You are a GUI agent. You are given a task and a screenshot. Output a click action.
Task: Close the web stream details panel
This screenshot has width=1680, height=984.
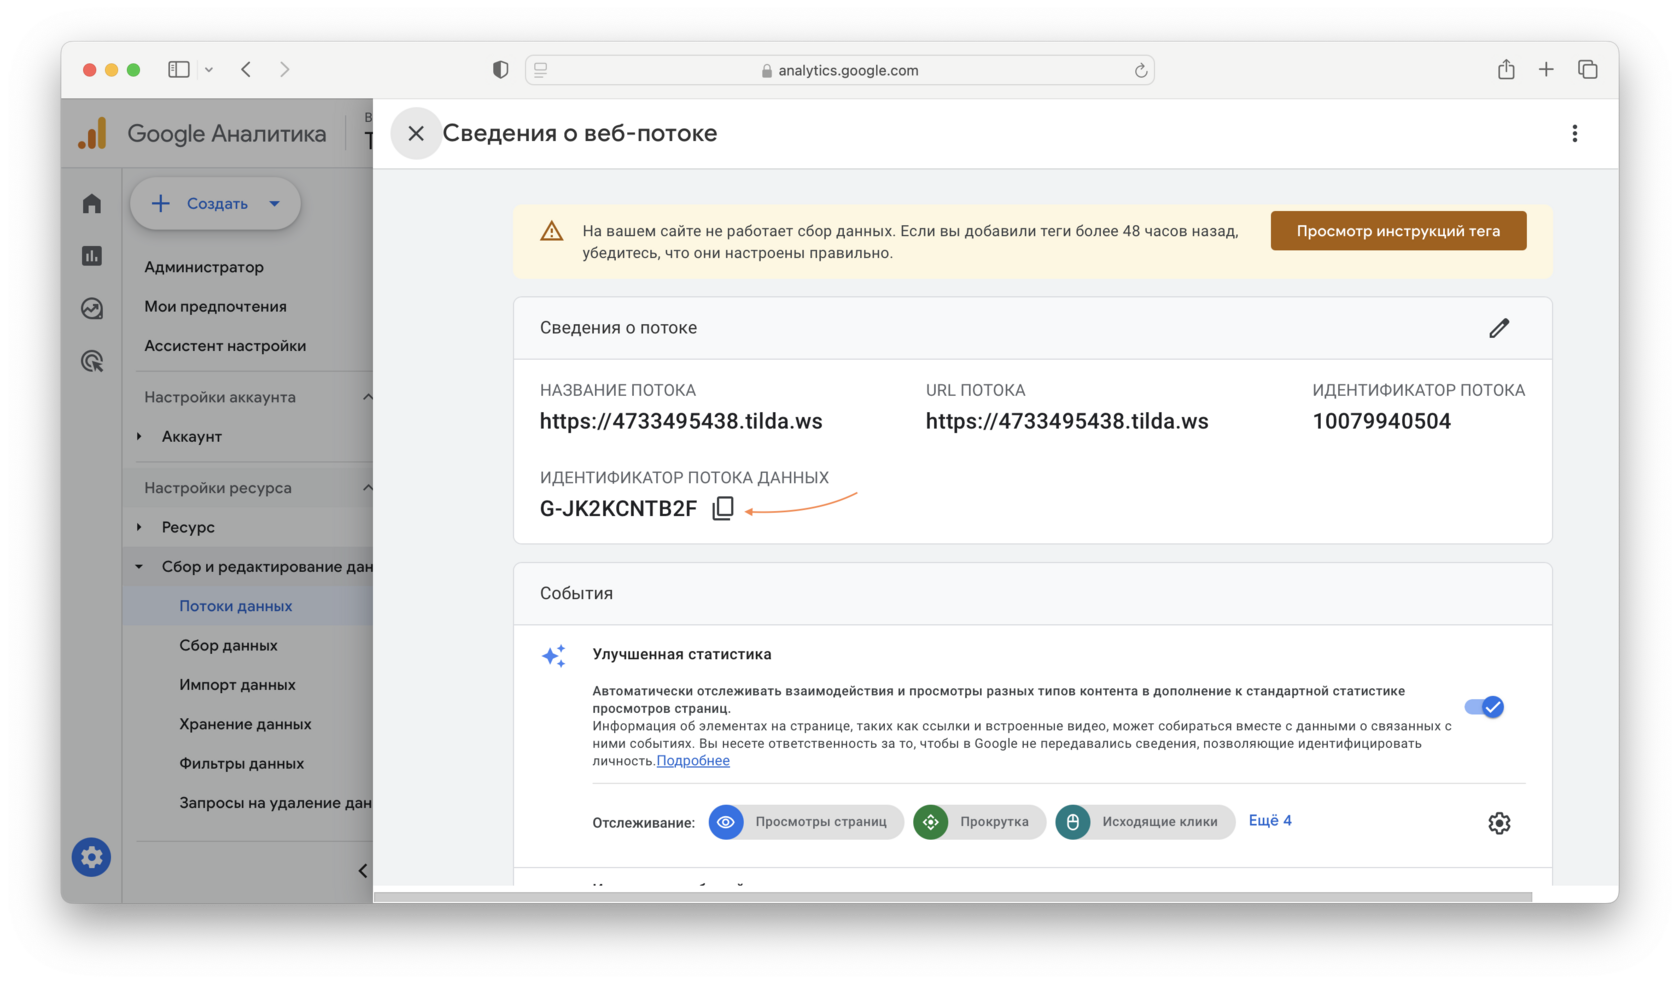[x=416, y=133]
